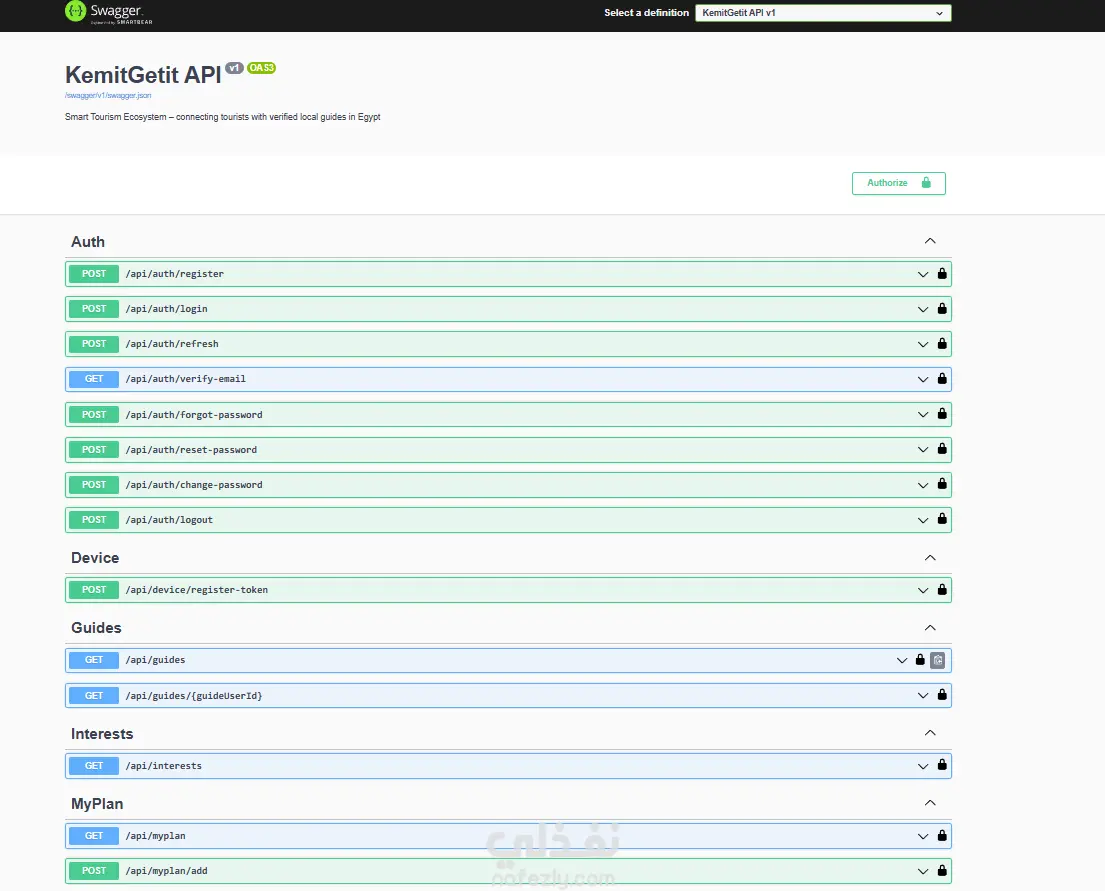Screen dimensions: 1105x891
Task: Expand /api/auth/refresh with its arrow
Action: tap(923, 344)
